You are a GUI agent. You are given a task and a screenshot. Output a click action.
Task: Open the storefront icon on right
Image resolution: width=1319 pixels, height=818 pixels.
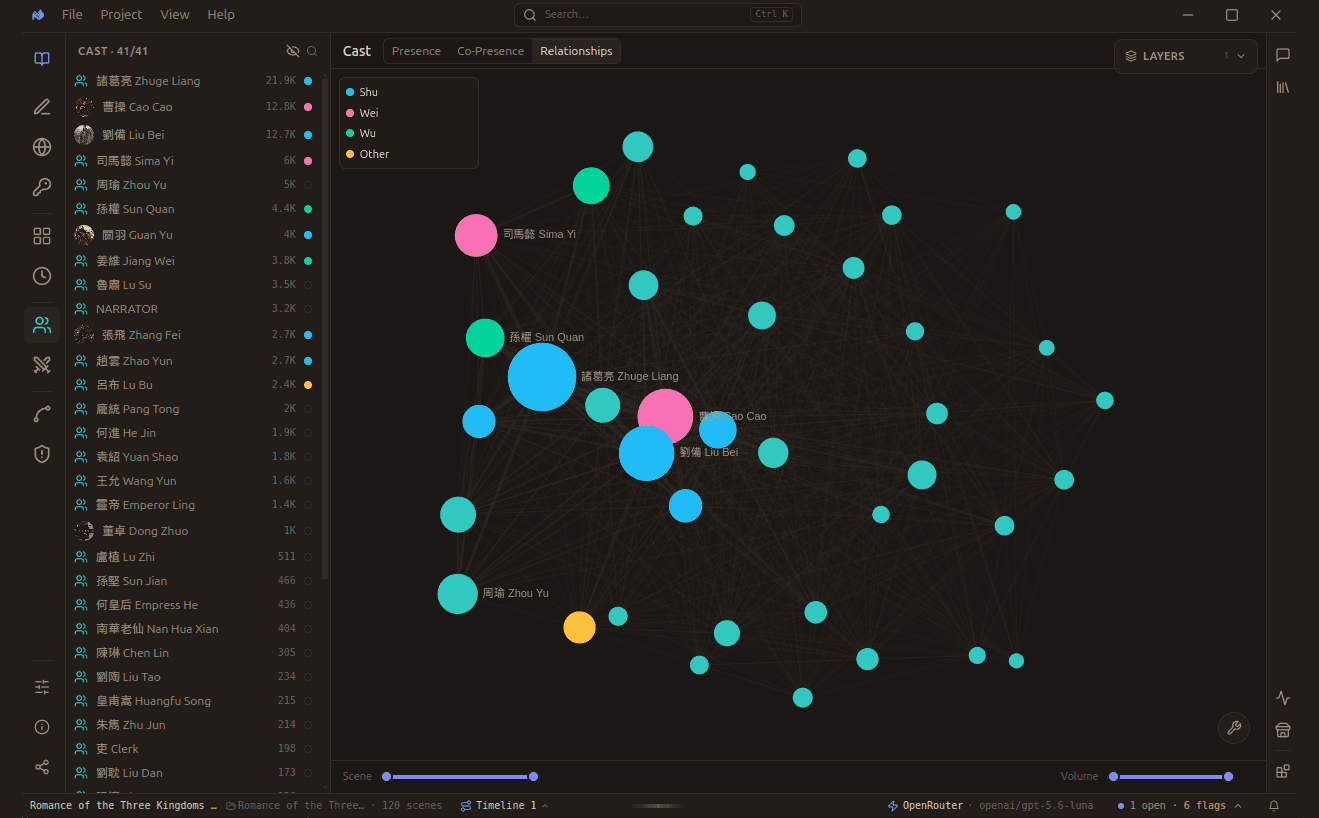pyautogui.click(x=1283, y=731)
